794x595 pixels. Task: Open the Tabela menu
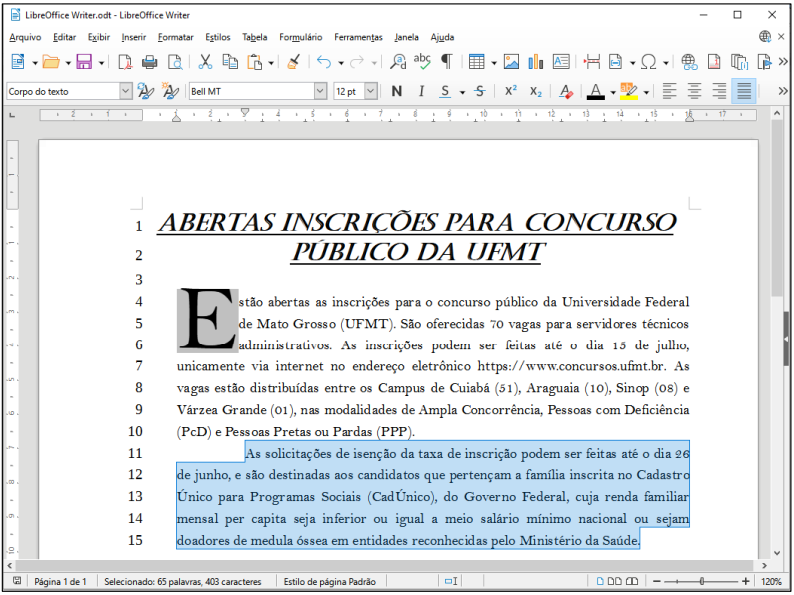(255, 37)
